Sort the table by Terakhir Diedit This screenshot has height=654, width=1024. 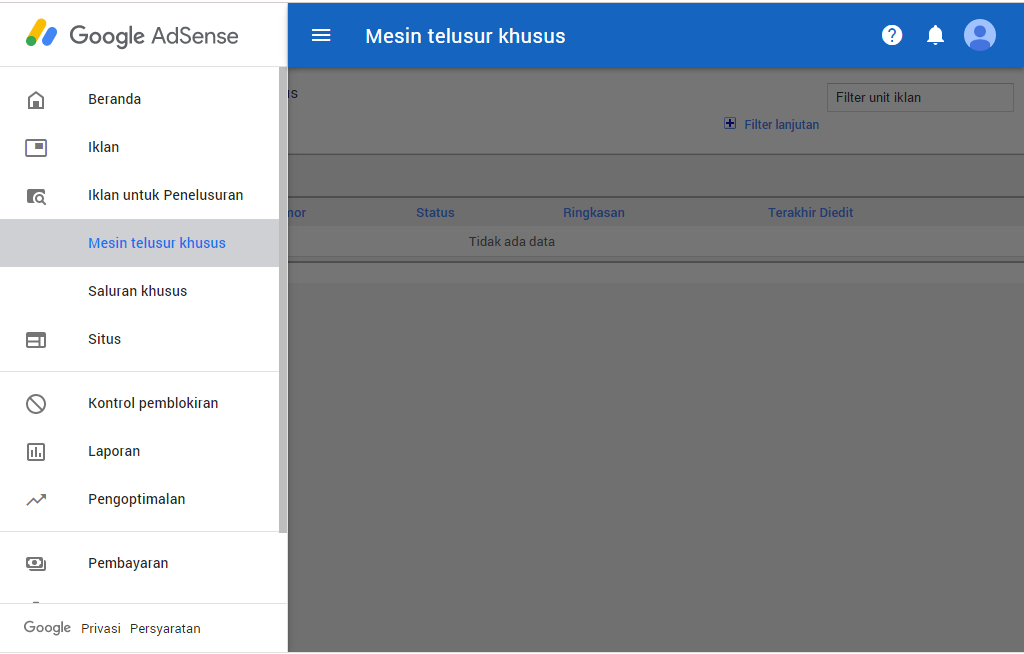coord(810,212)
